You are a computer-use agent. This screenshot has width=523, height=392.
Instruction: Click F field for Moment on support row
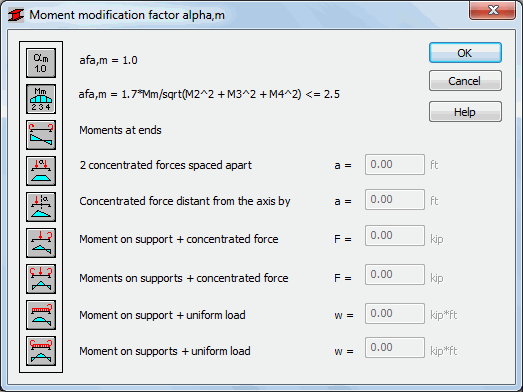[x=395, y=236]
